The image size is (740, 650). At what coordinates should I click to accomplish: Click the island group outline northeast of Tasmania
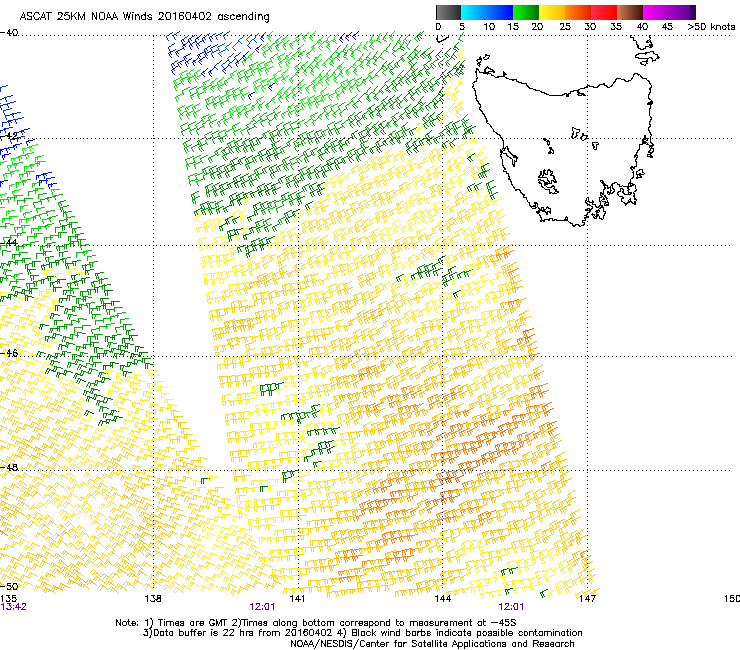[x=646, y=51]
